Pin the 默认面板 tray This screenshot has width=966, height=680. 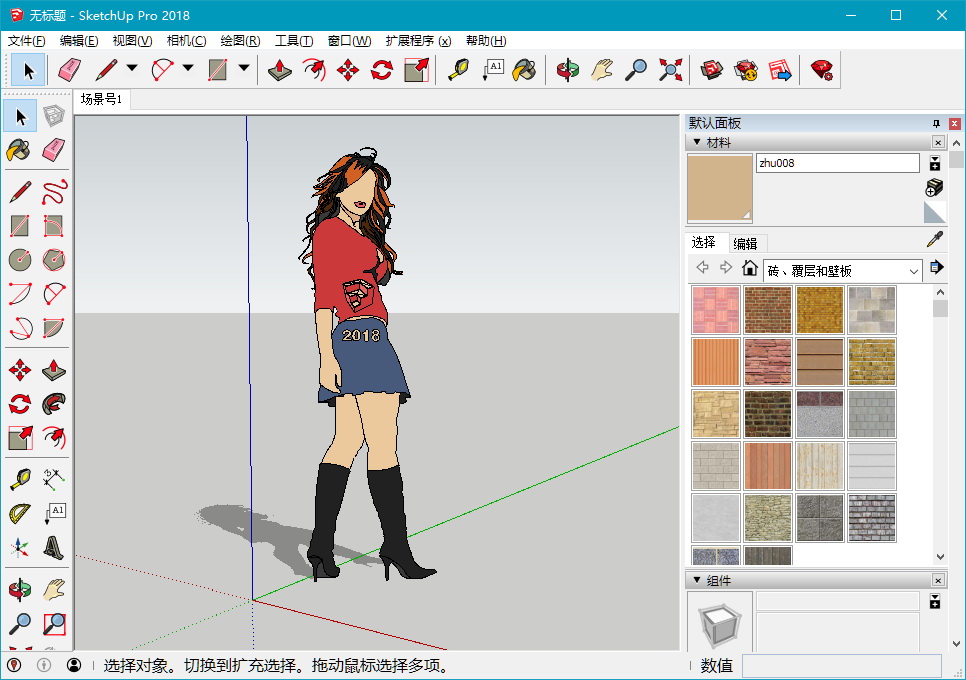pyautogui.click(x=936, y=124)
